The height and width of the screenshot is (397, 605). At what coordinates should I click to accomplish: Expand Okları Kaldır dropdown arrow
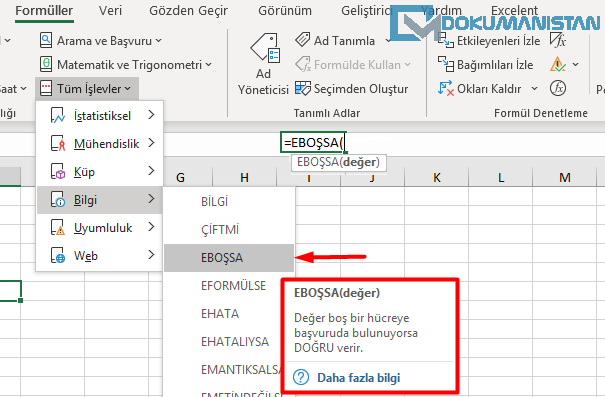click(x=534, y=89)
